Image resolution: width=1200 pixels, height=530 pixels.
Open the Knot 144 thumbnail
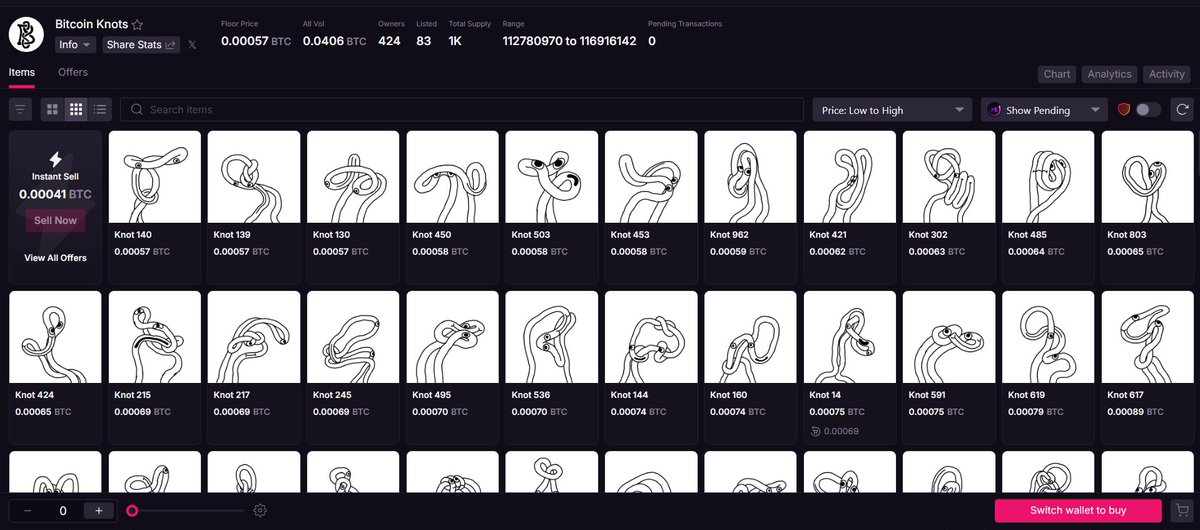coord(651,337)
